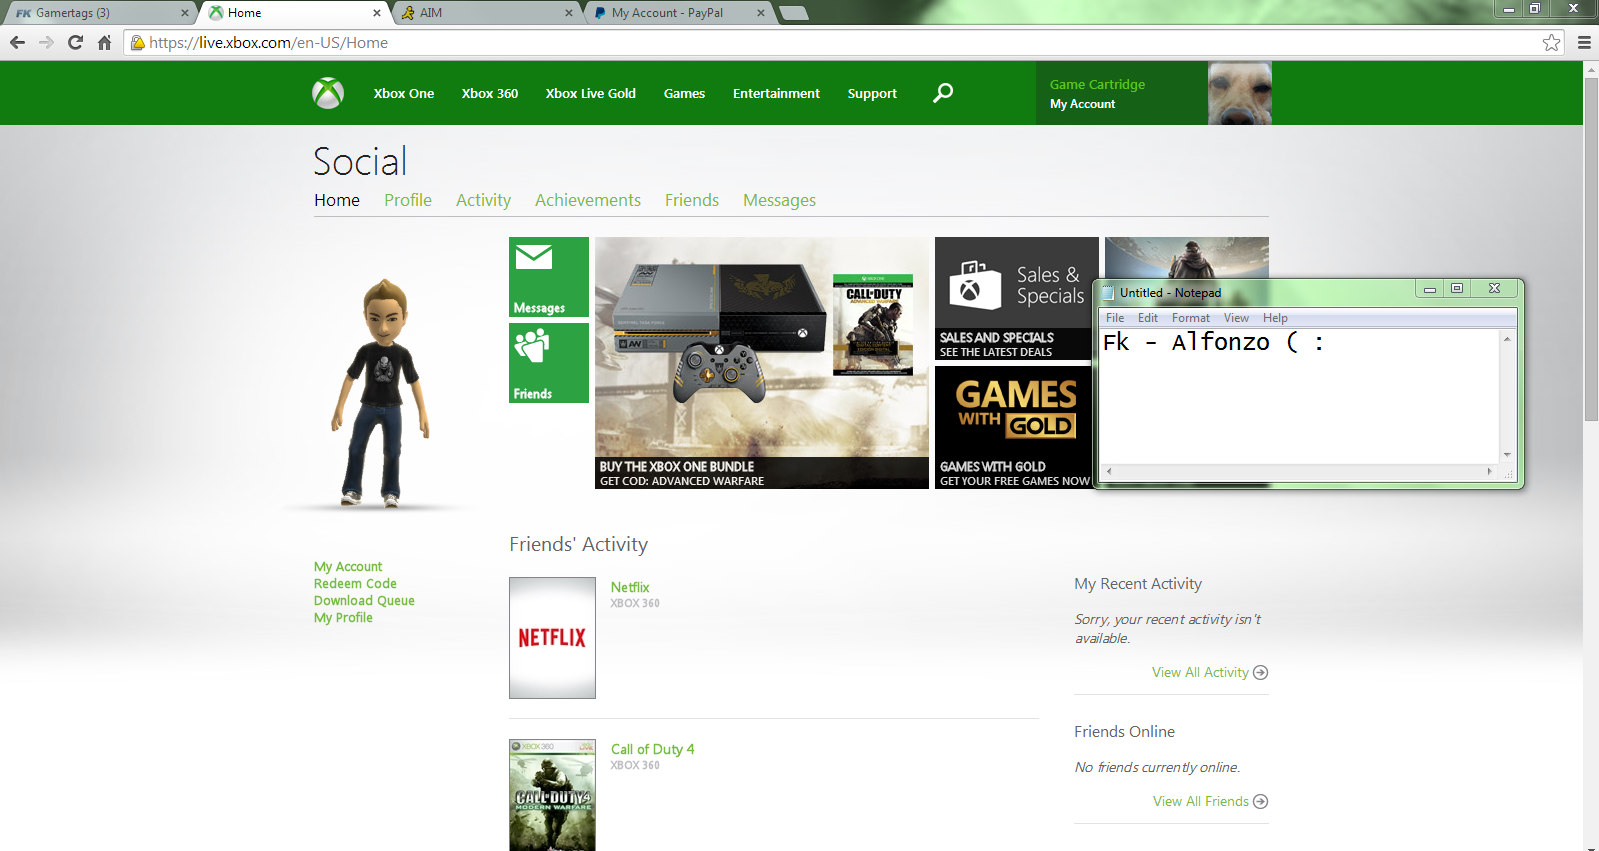Open the Support navigation menu
This screenshot has height=851, width=1599.
click(x=872, y=93)
